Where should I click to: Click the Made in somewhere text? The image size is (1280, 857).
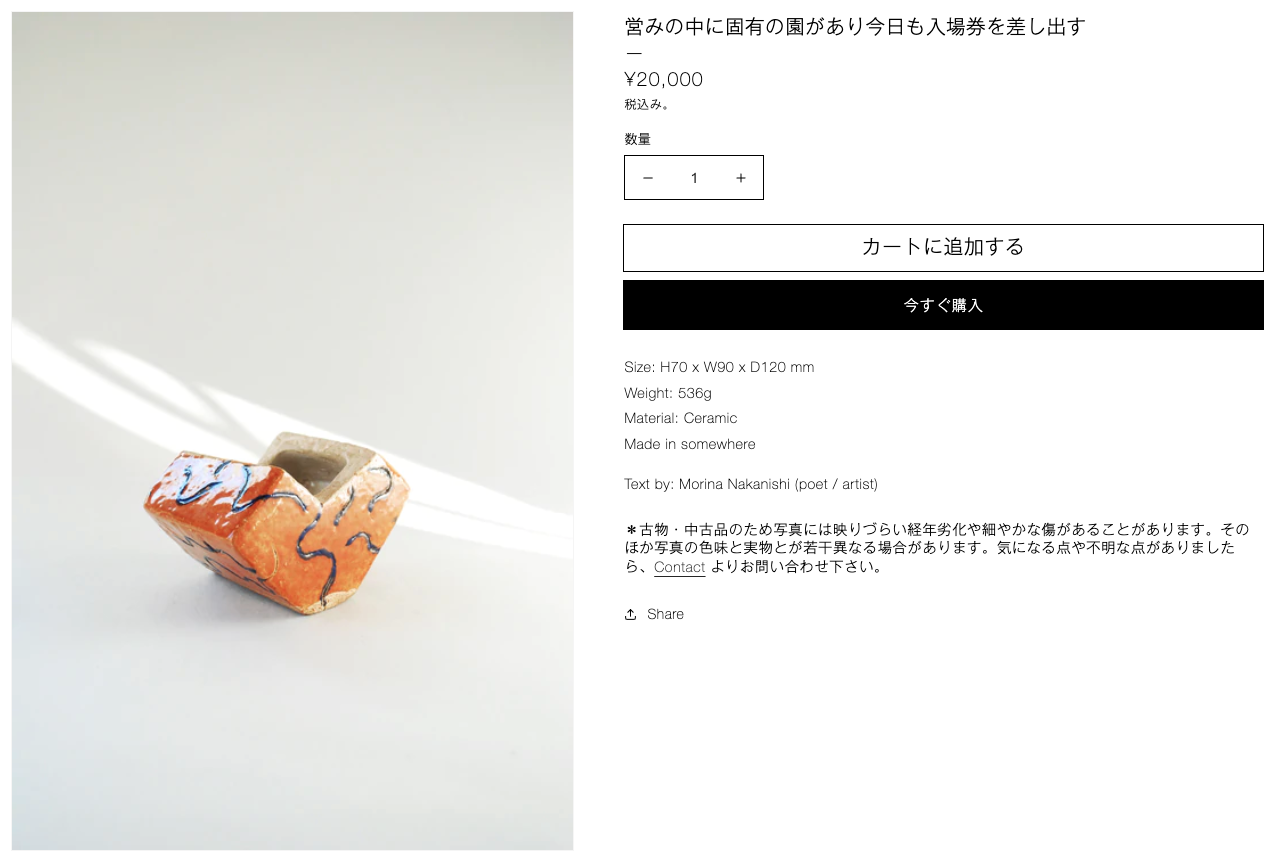(x=690, y=444)
